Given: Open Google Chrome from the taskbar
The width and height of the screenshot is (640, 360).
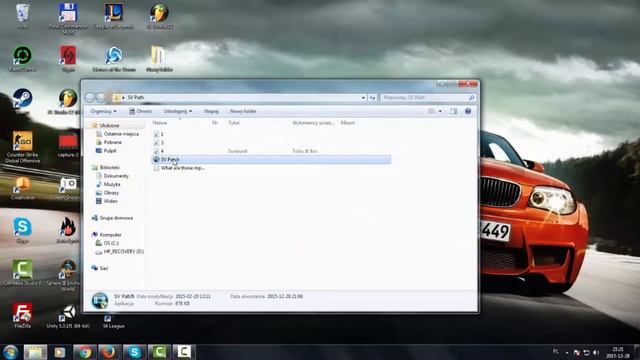Looking at the screenshot, I should [x=85, y=352].
